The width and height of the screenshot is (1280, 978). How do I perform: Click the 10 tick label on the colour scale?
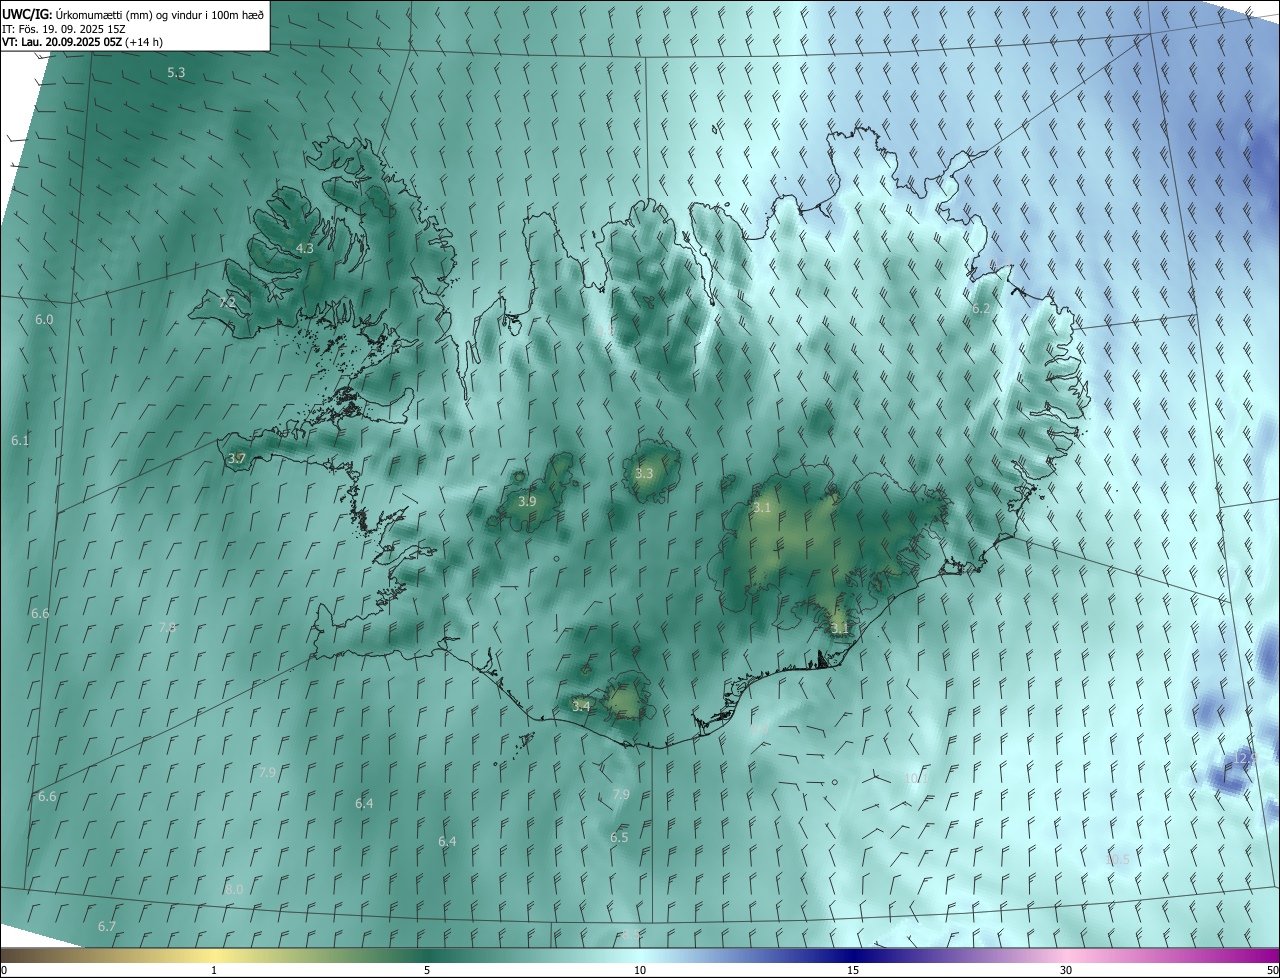point(640,970)
